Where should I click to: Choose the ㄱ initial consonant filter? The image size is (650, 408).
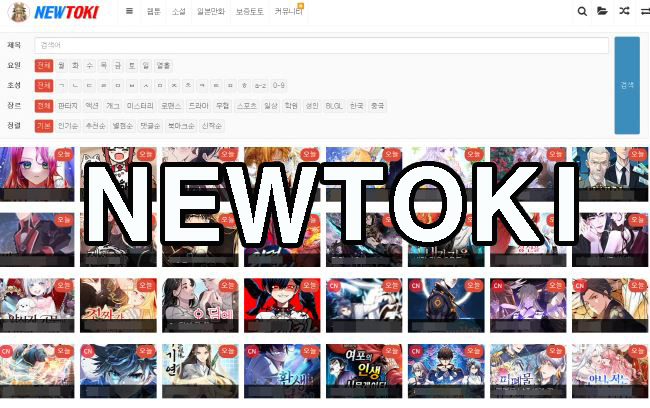point(61,85)
